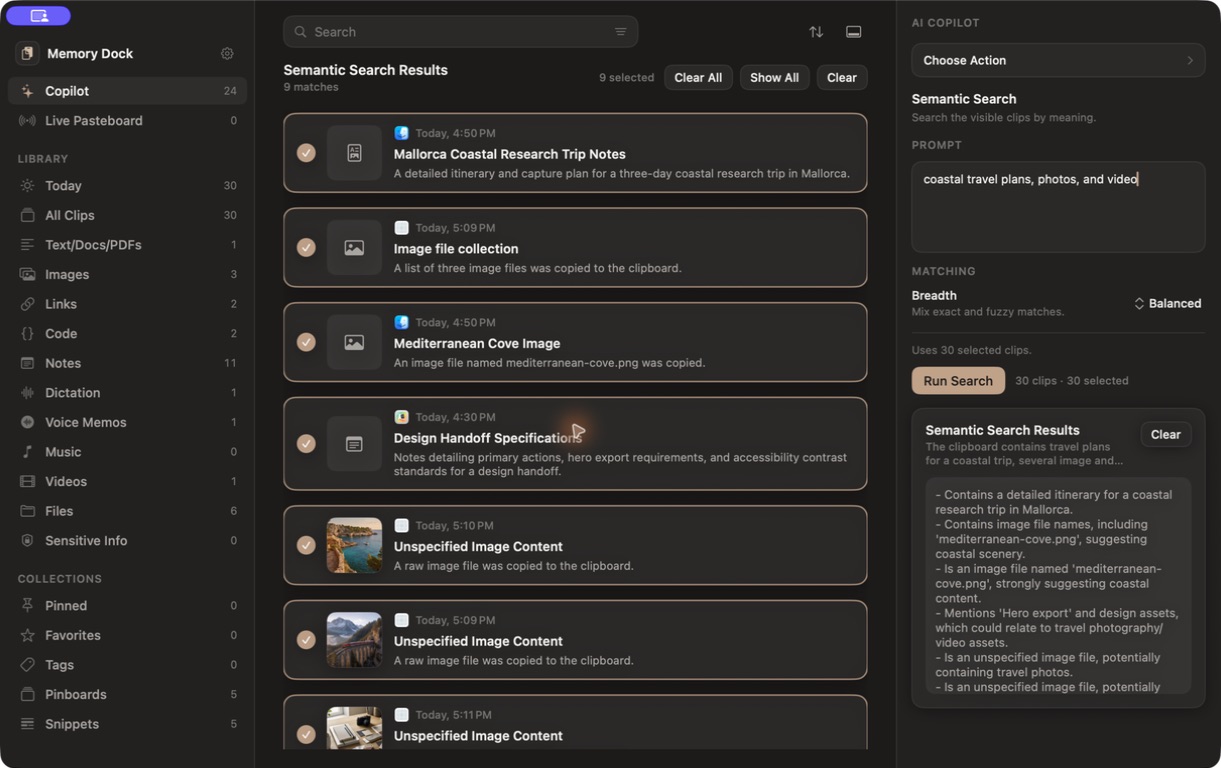
Task: Change the Breadth Balanced setting
Action: tap(1167, 304)
